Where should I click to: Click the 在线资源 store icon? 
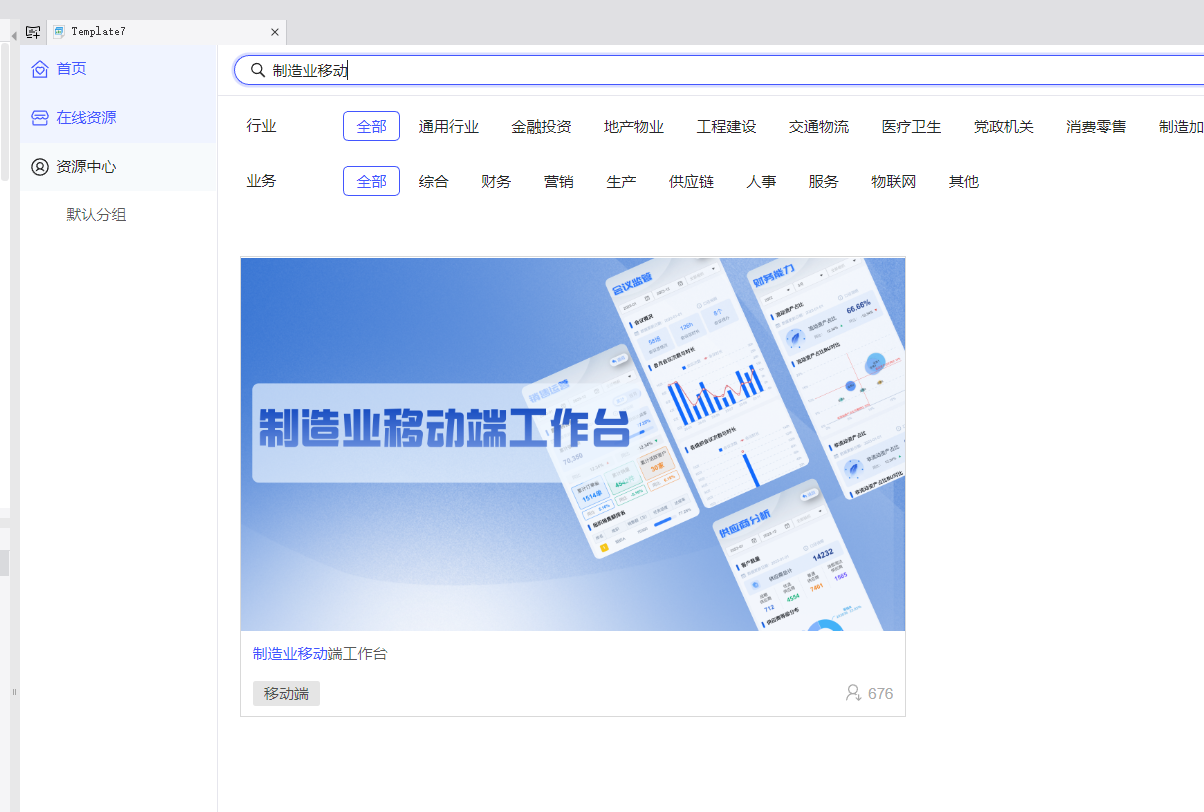(x=40, y=118)
